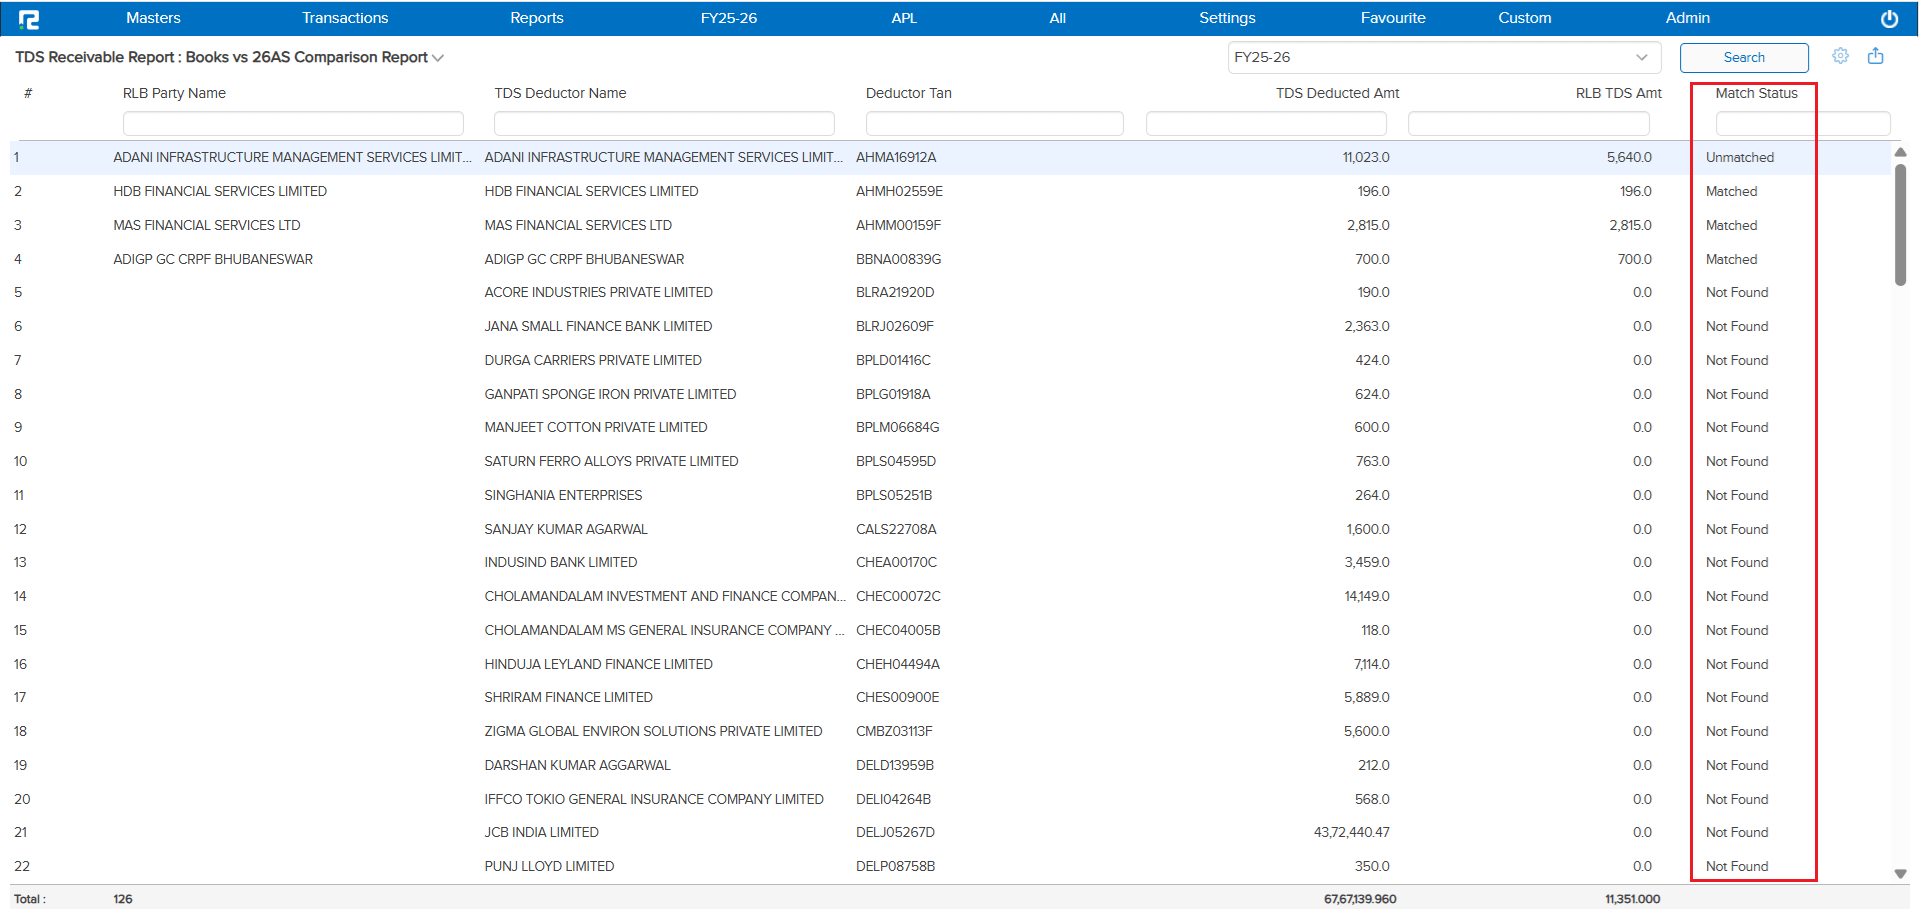Sort by Deductor Tan column header
This screenshot has width=1919, height=909.
pyautogui.click(x=909, y=93)
